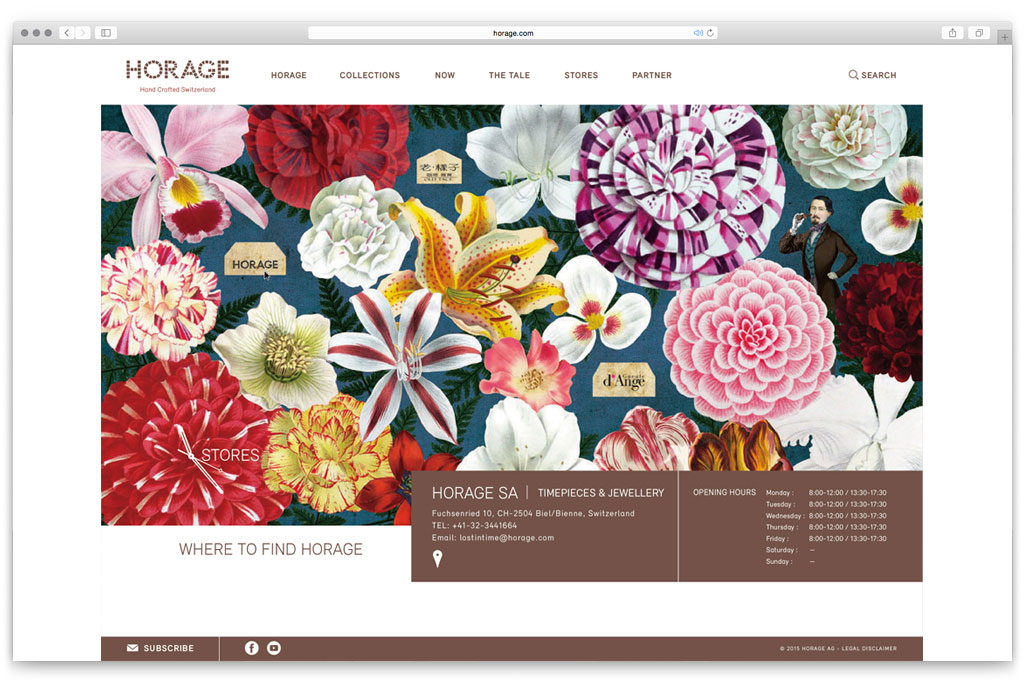Click the subscribe envelope icon
Image resolution: width=1024 pixels, height=683 pixels.
point(133,648)
